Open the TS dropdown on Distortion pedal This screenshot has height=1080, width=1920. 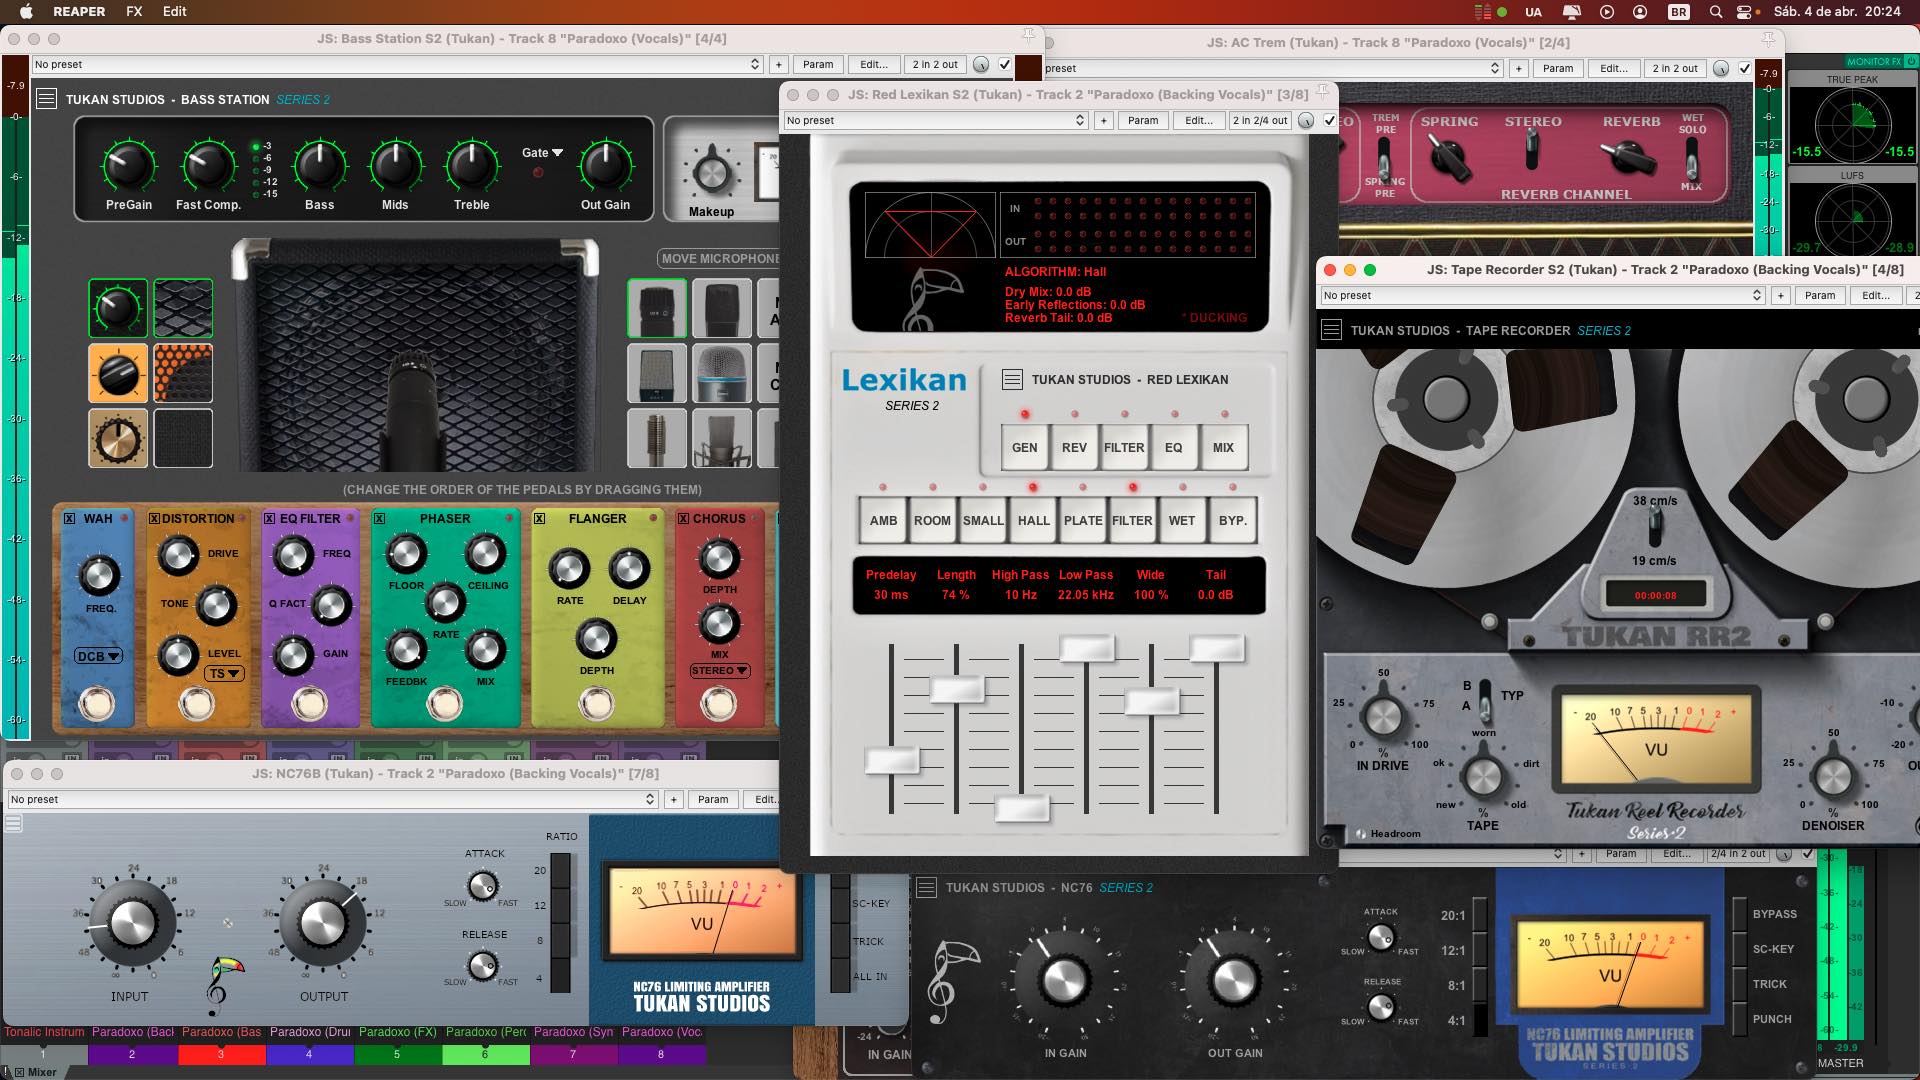pyautogui.click(x=224, y=673)
